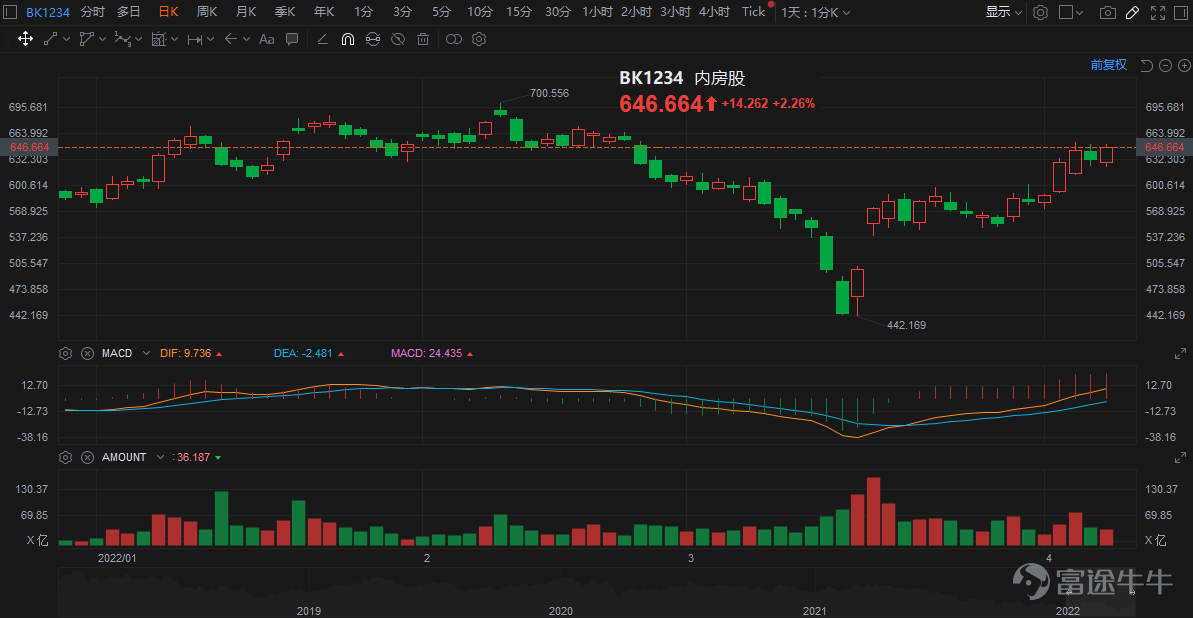Click the 前复权 adjustment button

pos(1109,65)
